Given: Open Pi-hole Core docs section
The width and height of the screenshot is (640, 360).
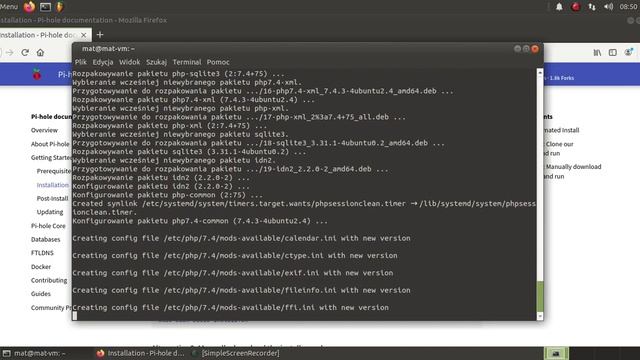Looking at the screenshot, I should 48,226.
